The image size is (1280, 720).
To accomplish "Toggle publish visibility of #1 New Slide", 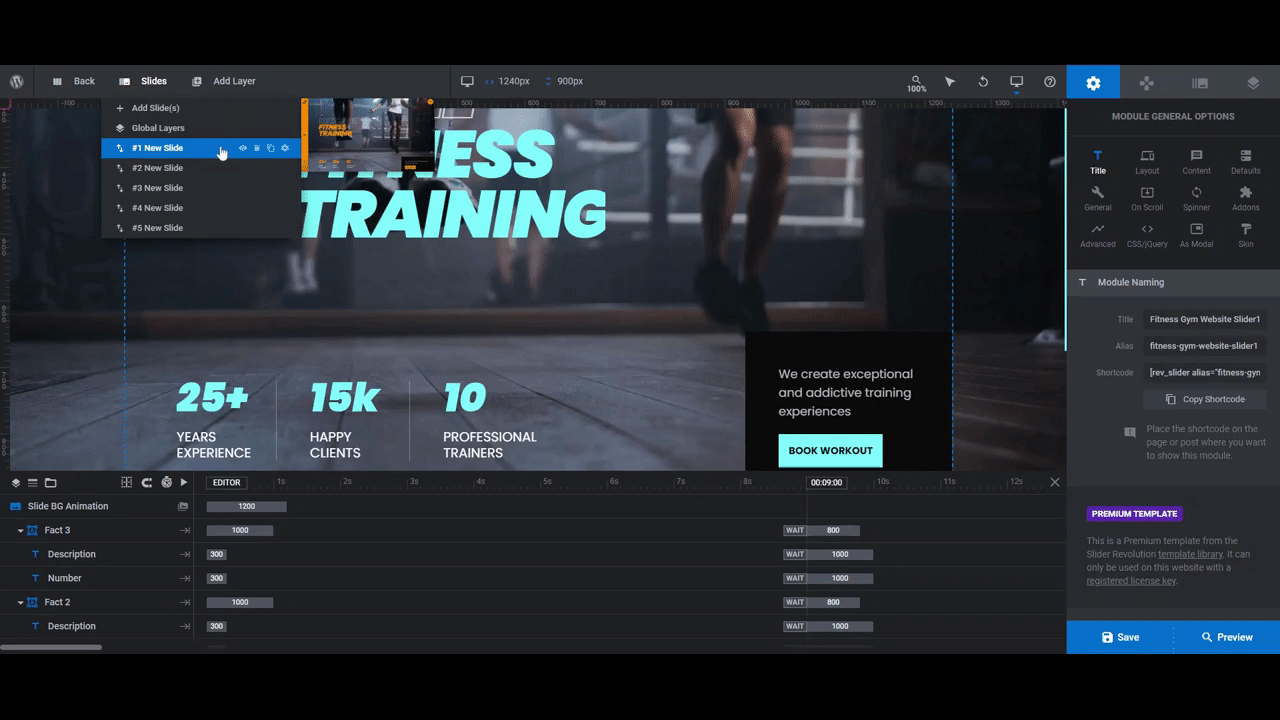I will 243,148.
